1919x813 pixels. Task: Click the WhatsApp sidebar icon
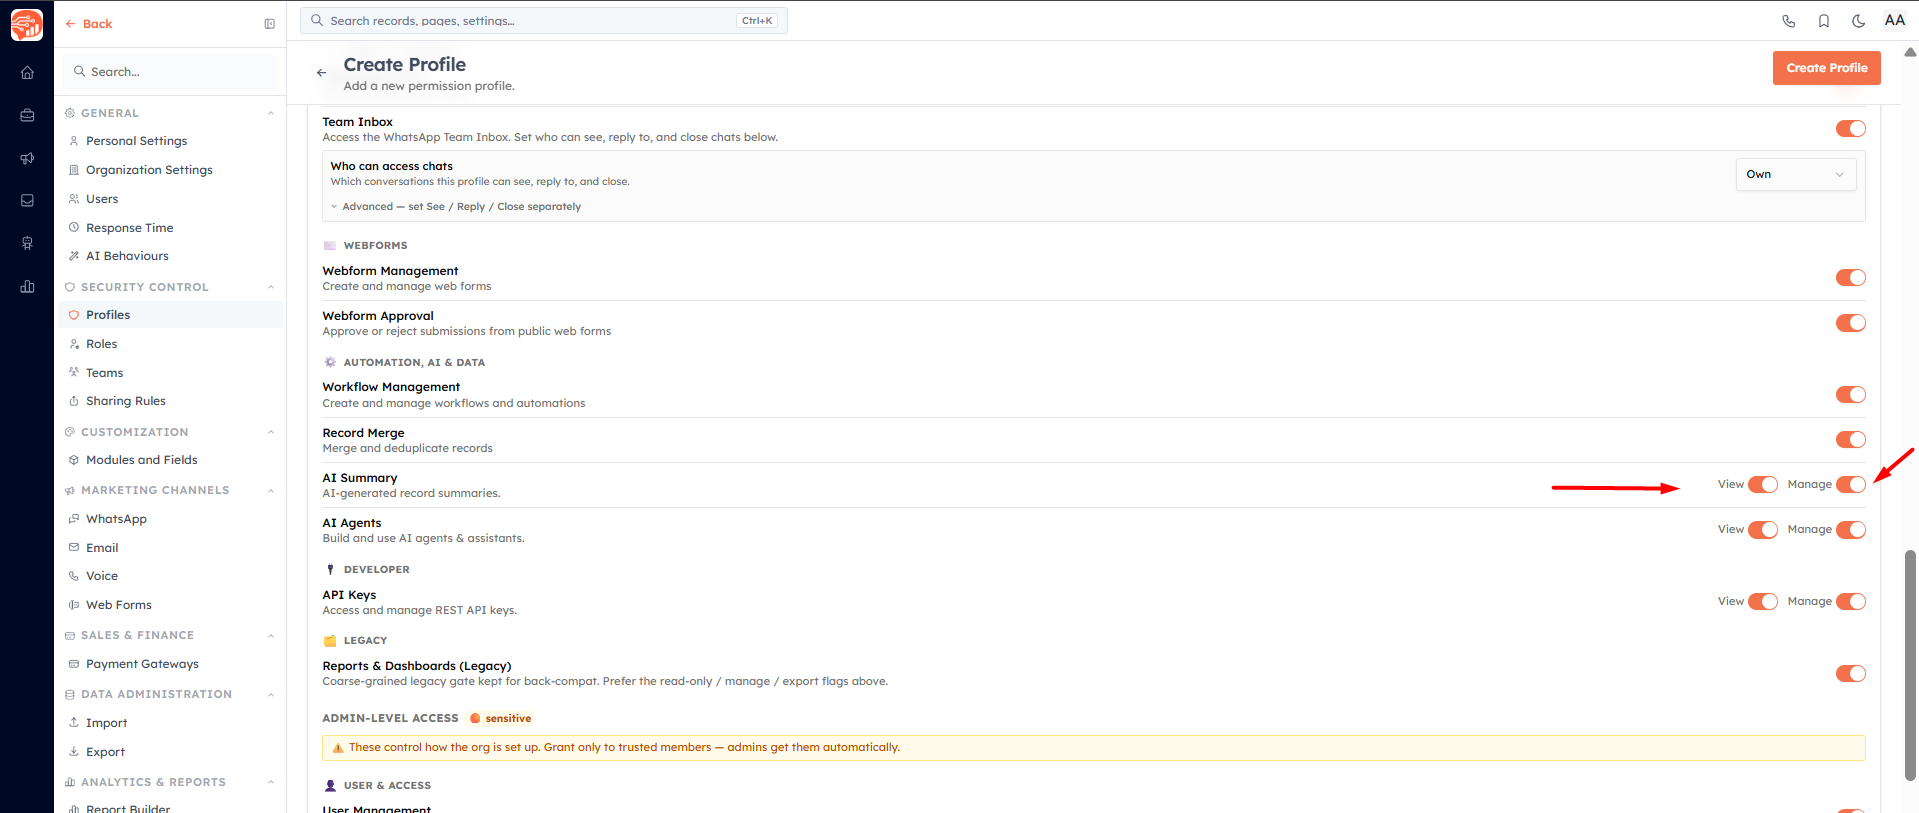point(74,519)
